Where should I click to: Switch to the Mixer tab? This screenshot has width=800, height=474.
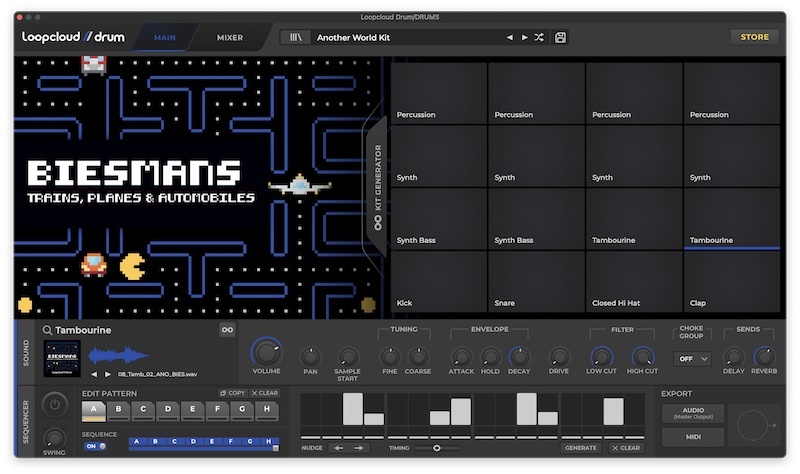point(230,38)
